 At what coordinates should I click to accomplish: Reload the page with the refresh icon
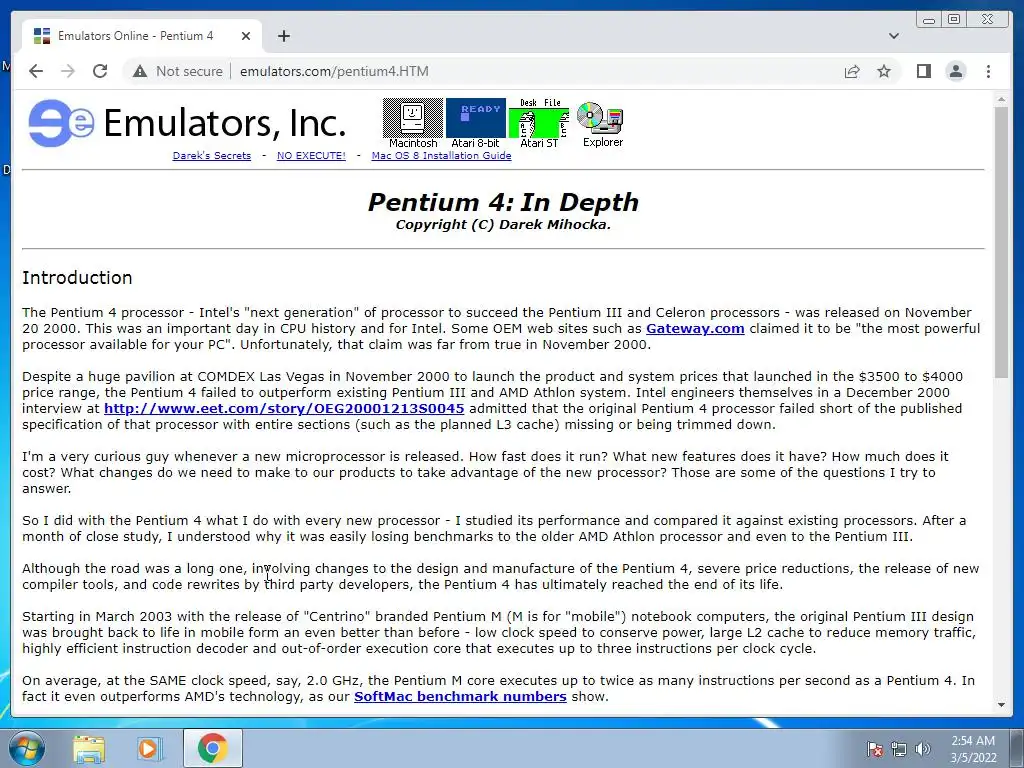(100, 71)
